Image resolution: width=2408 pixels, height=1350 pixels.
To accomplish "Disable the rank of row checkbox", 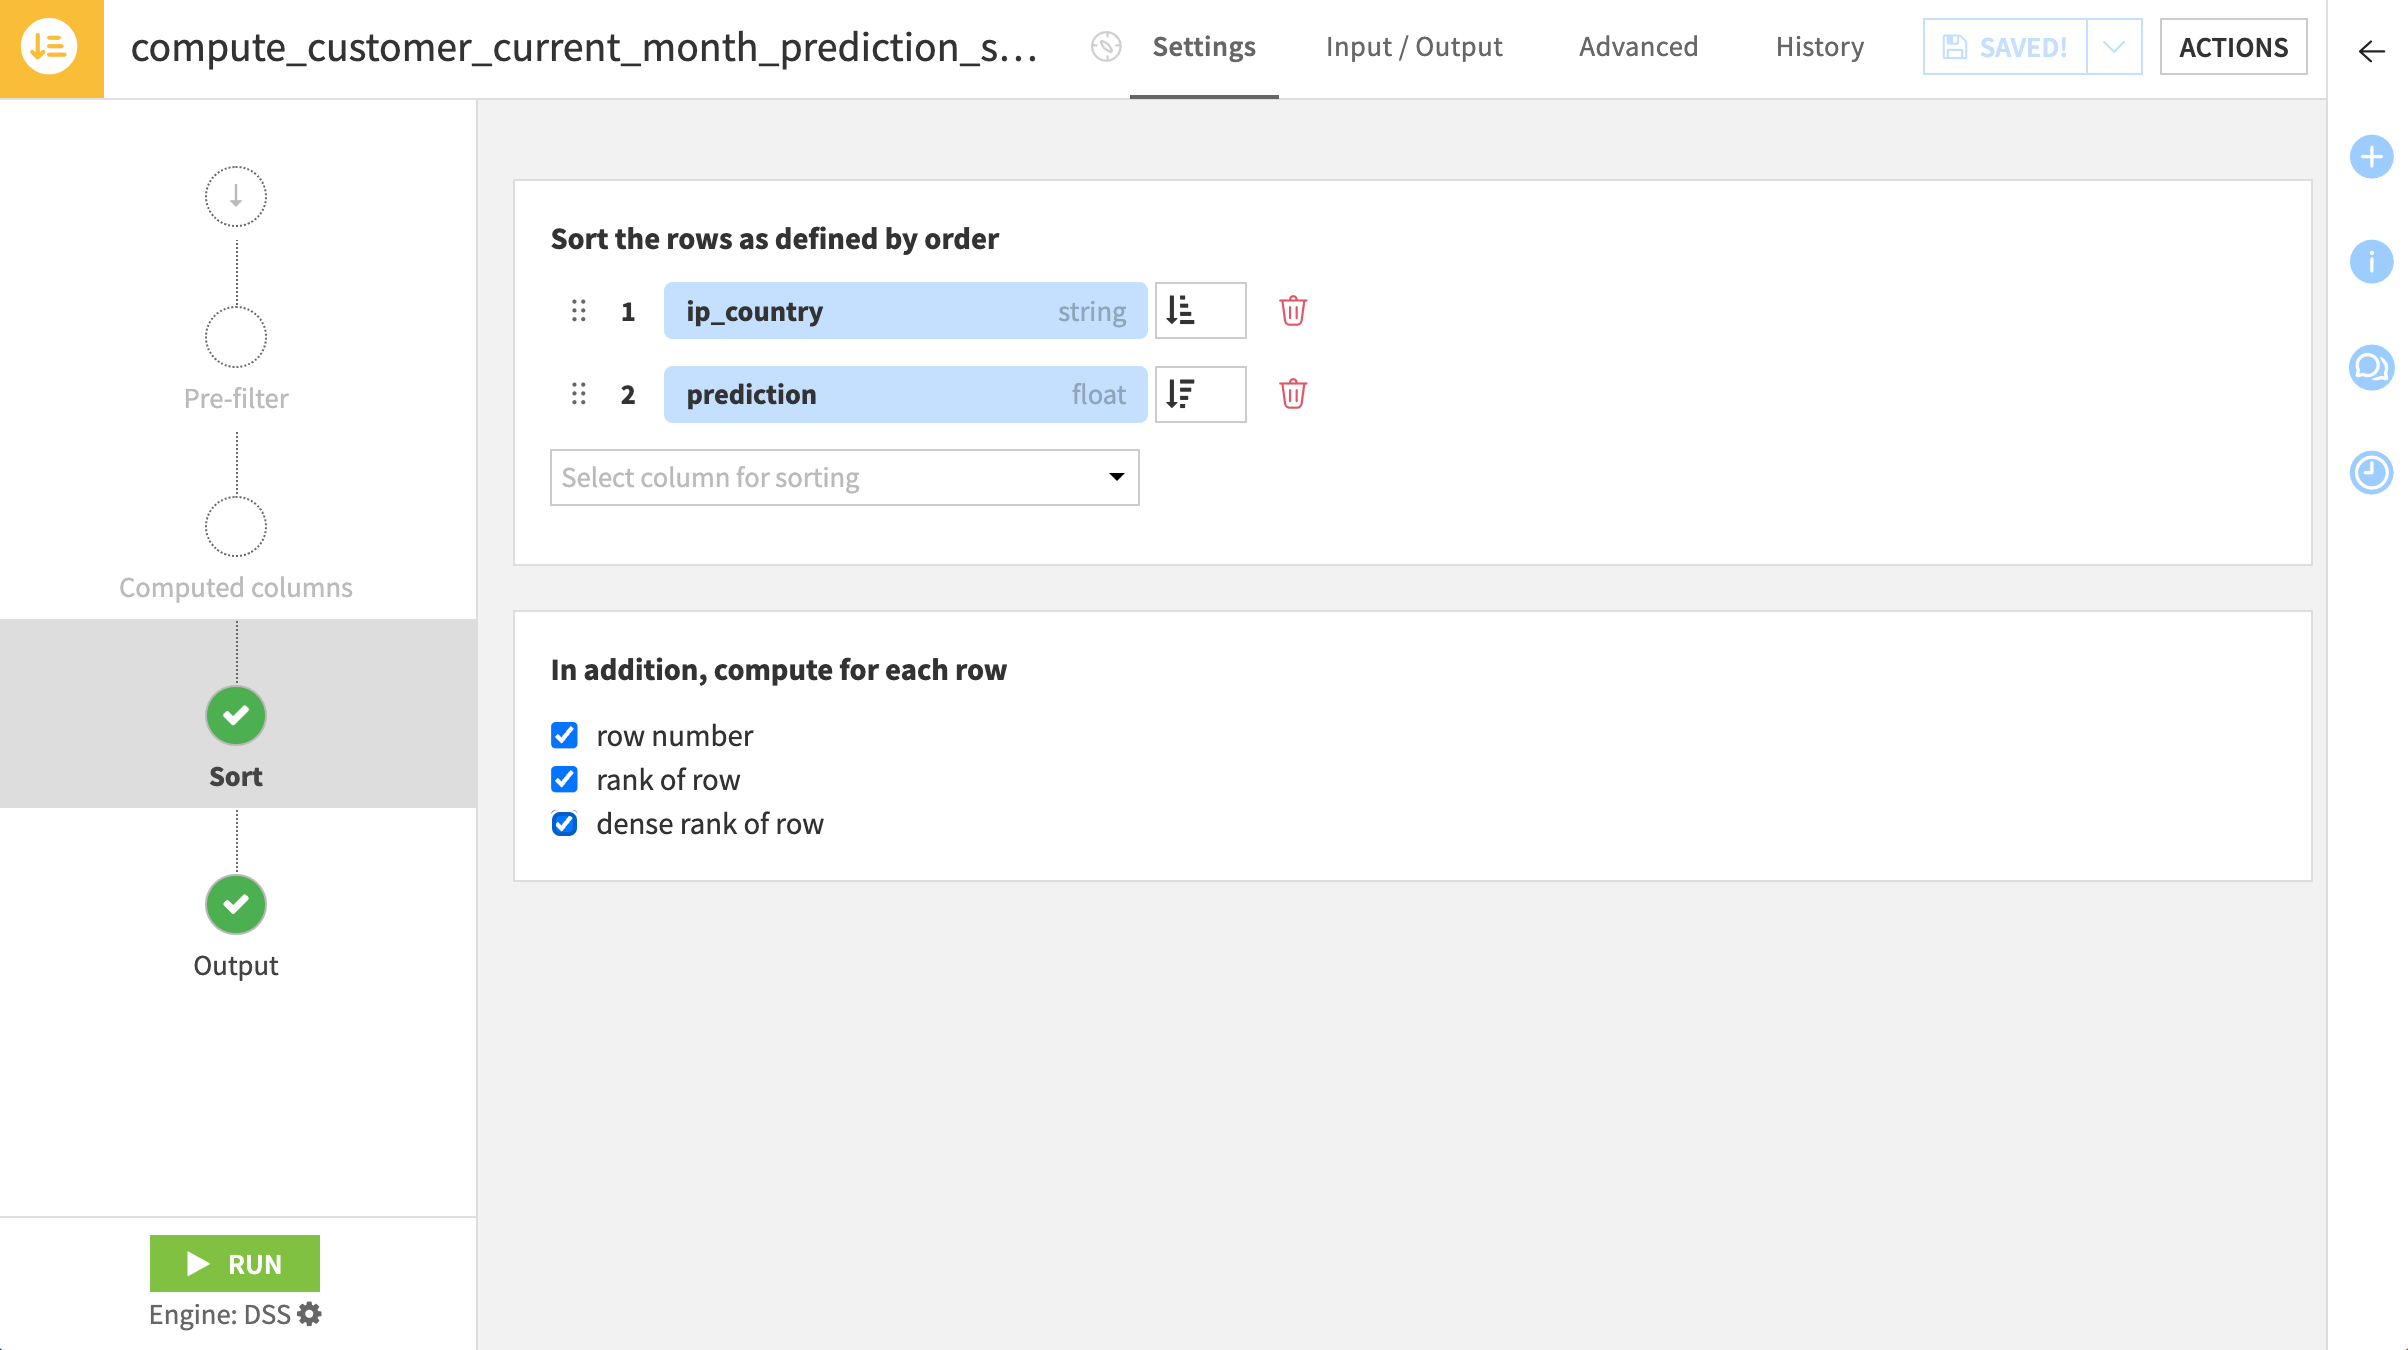I will pos(564,779).
